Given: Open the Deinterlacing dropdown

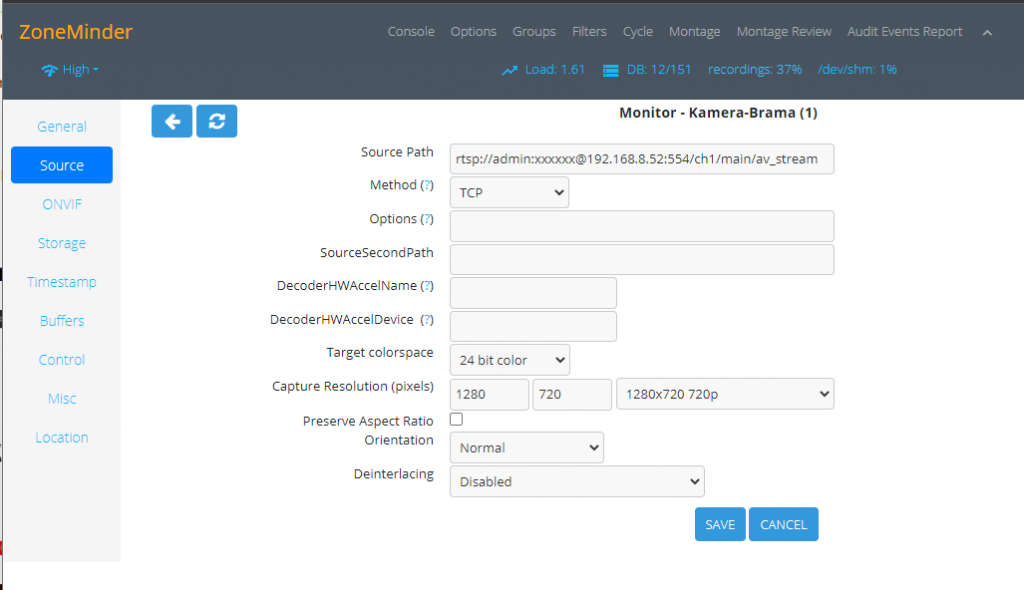Looking at the screenshot, I should click(x=577, y=482).
